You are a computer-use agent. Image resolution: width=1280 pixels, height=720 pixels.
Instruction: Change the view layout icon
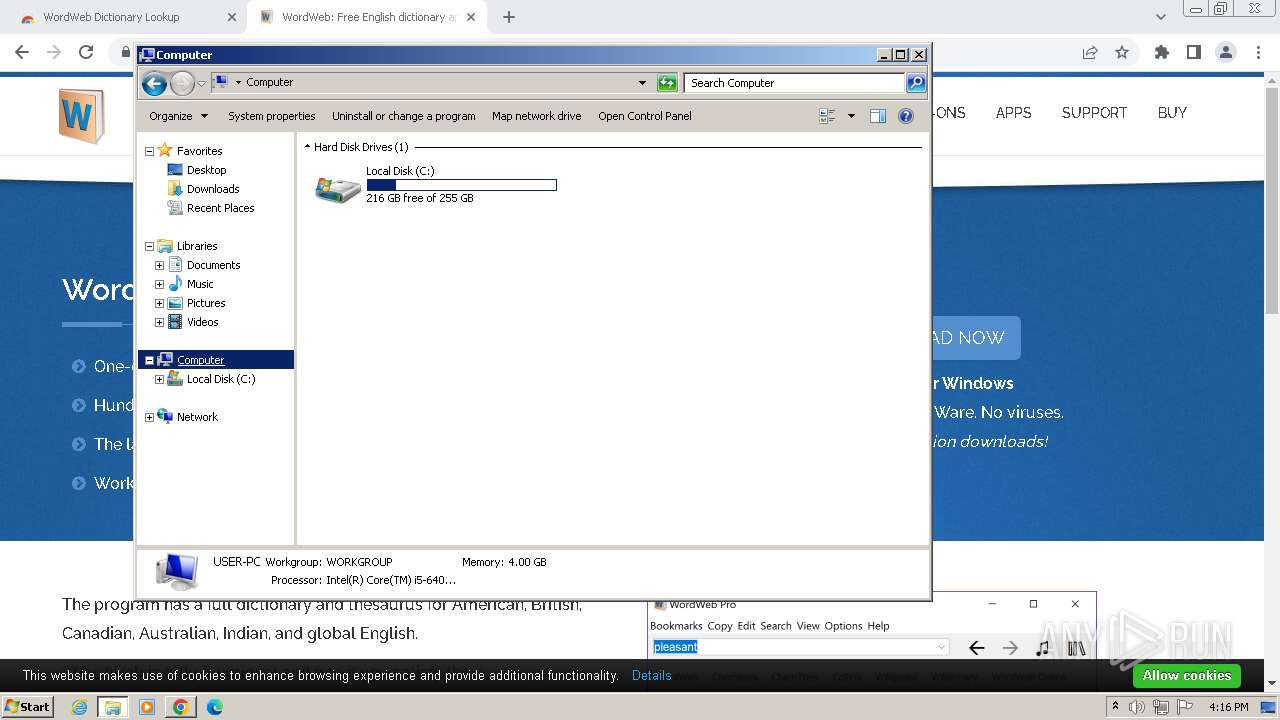(828, 116)
